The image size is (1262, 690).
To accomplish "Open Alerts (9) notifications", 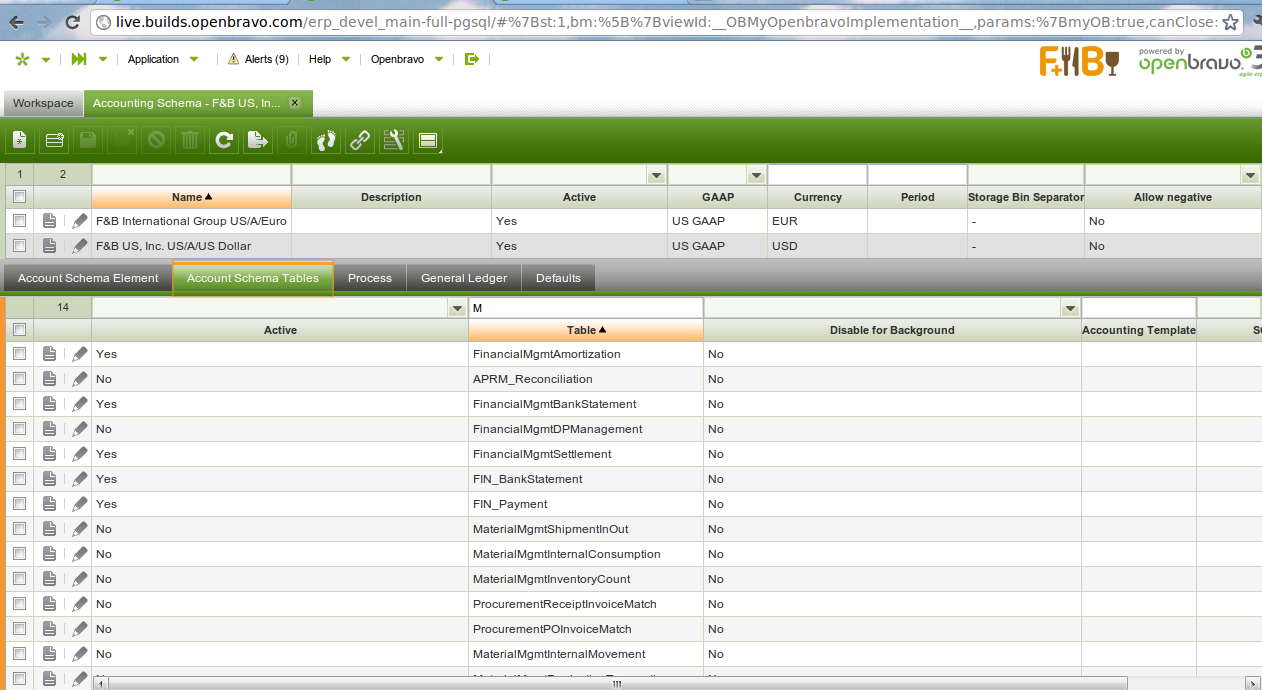I will 258,60.
